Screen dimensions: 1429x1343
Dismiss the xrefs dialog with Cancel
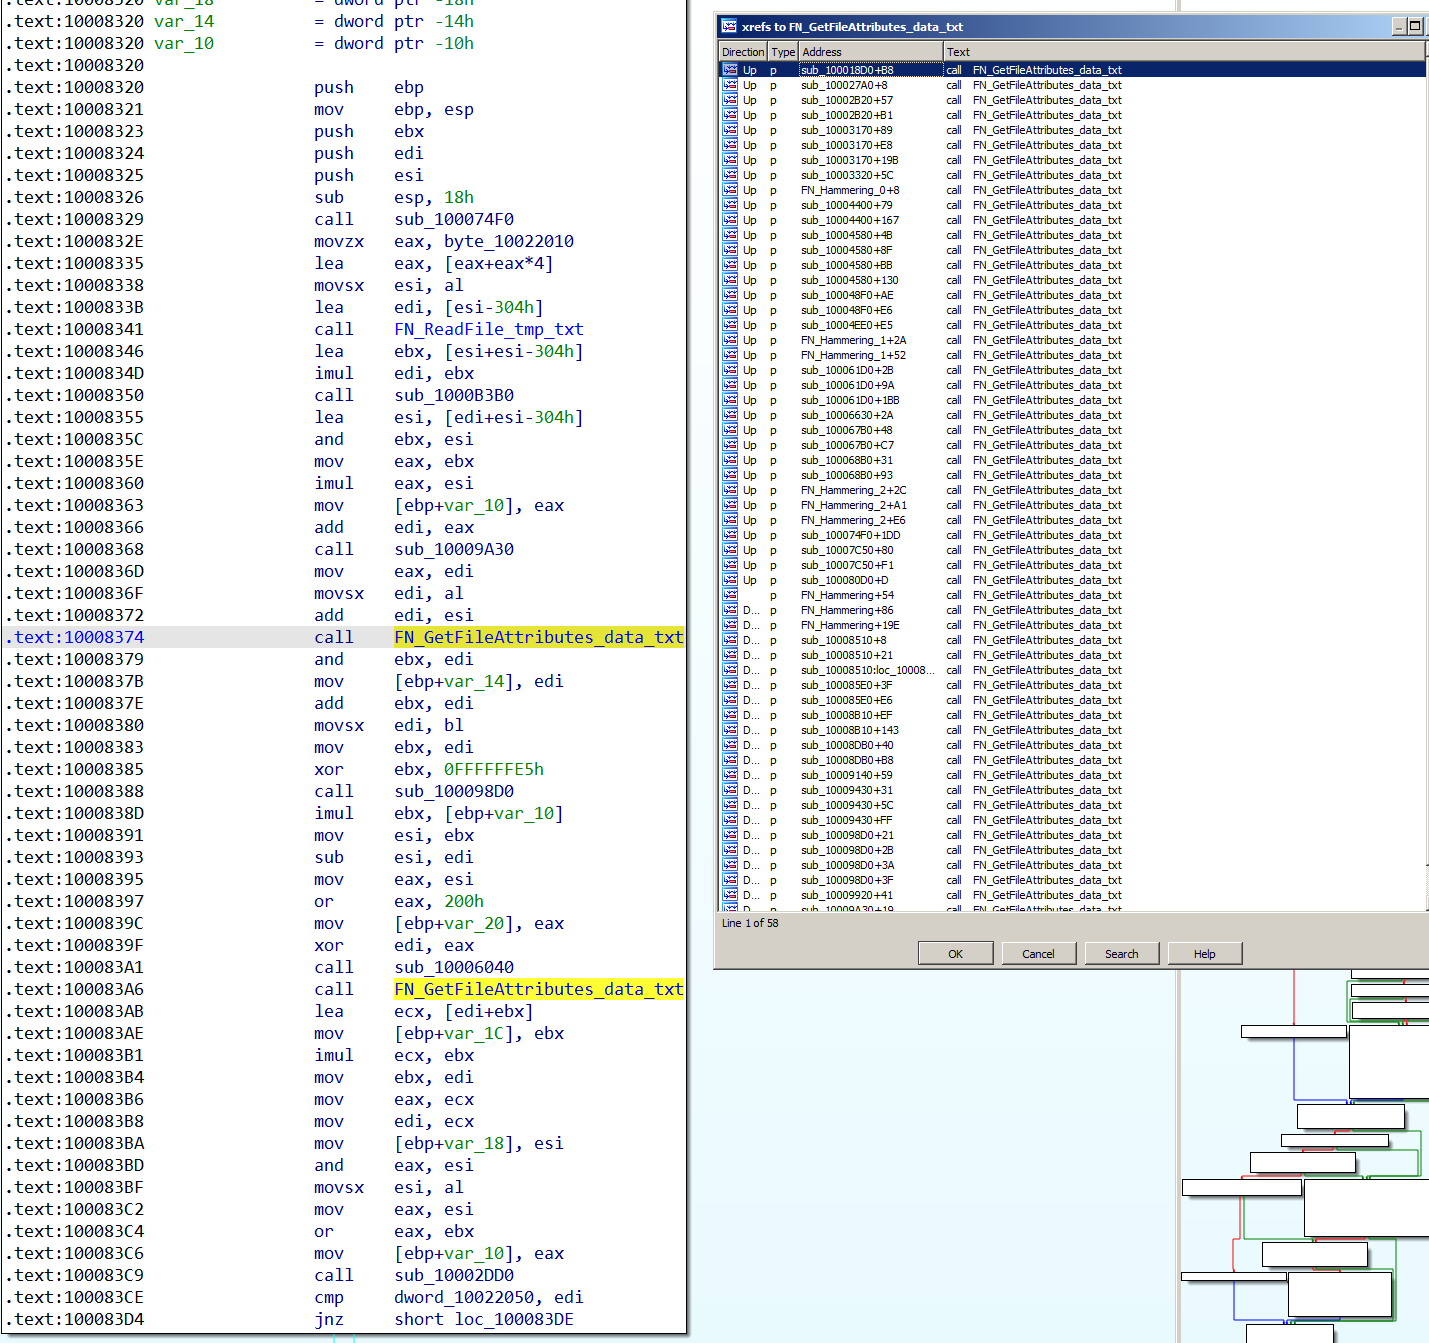point(1038,953)
